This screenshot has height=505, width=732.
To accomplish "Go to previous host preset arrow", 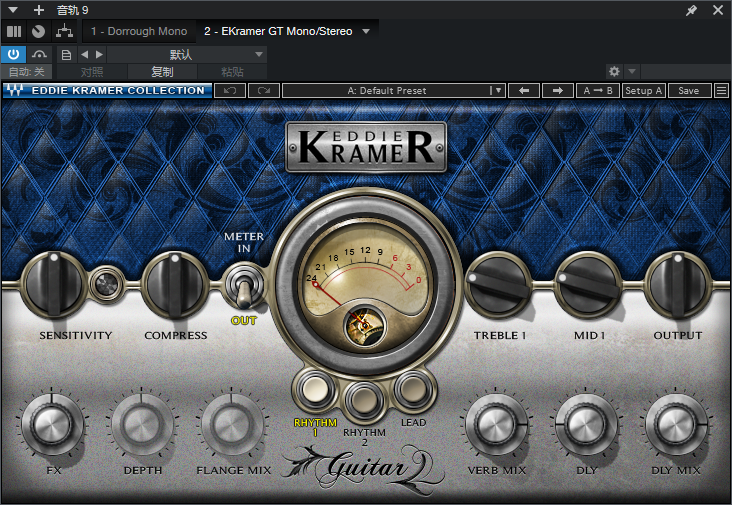I will tap(84, 55).
